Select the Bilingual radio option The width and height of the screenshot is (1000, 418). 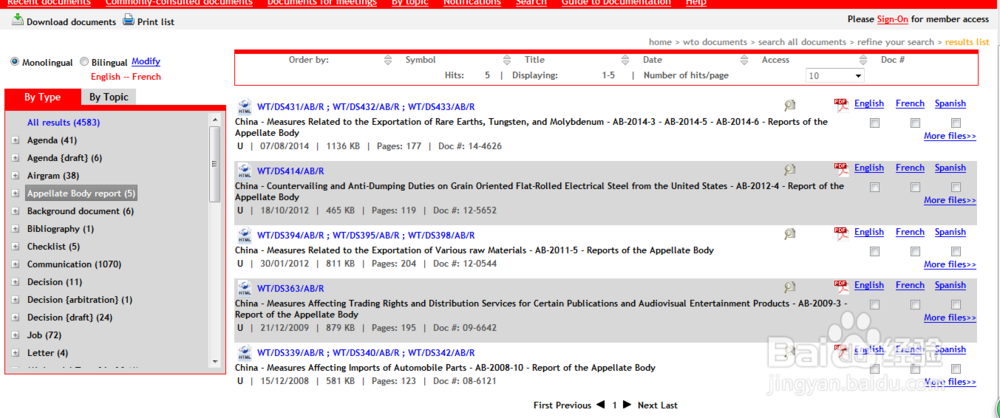84,62
